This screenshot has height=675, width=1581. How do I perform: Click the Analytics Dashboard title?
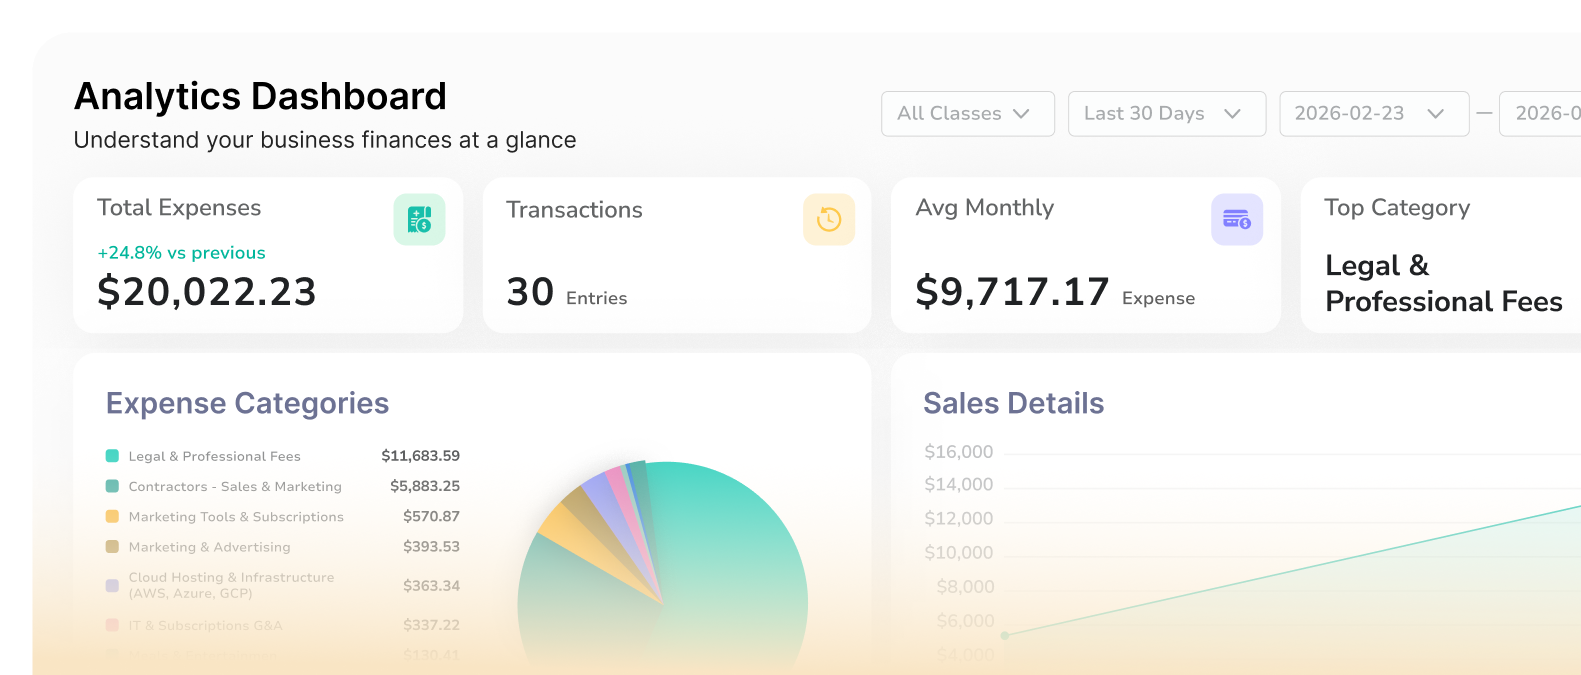click(x=260, y=96)
